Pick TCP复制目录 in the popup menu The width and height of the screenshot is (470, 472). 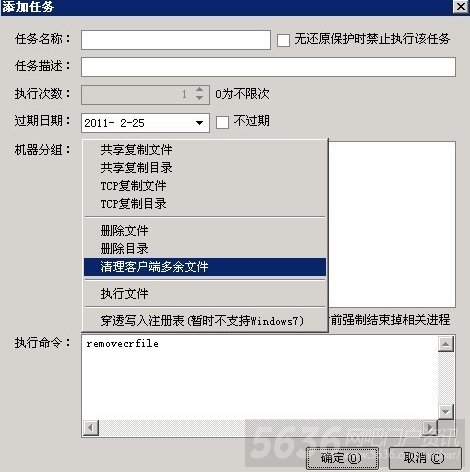coord(205,204)
